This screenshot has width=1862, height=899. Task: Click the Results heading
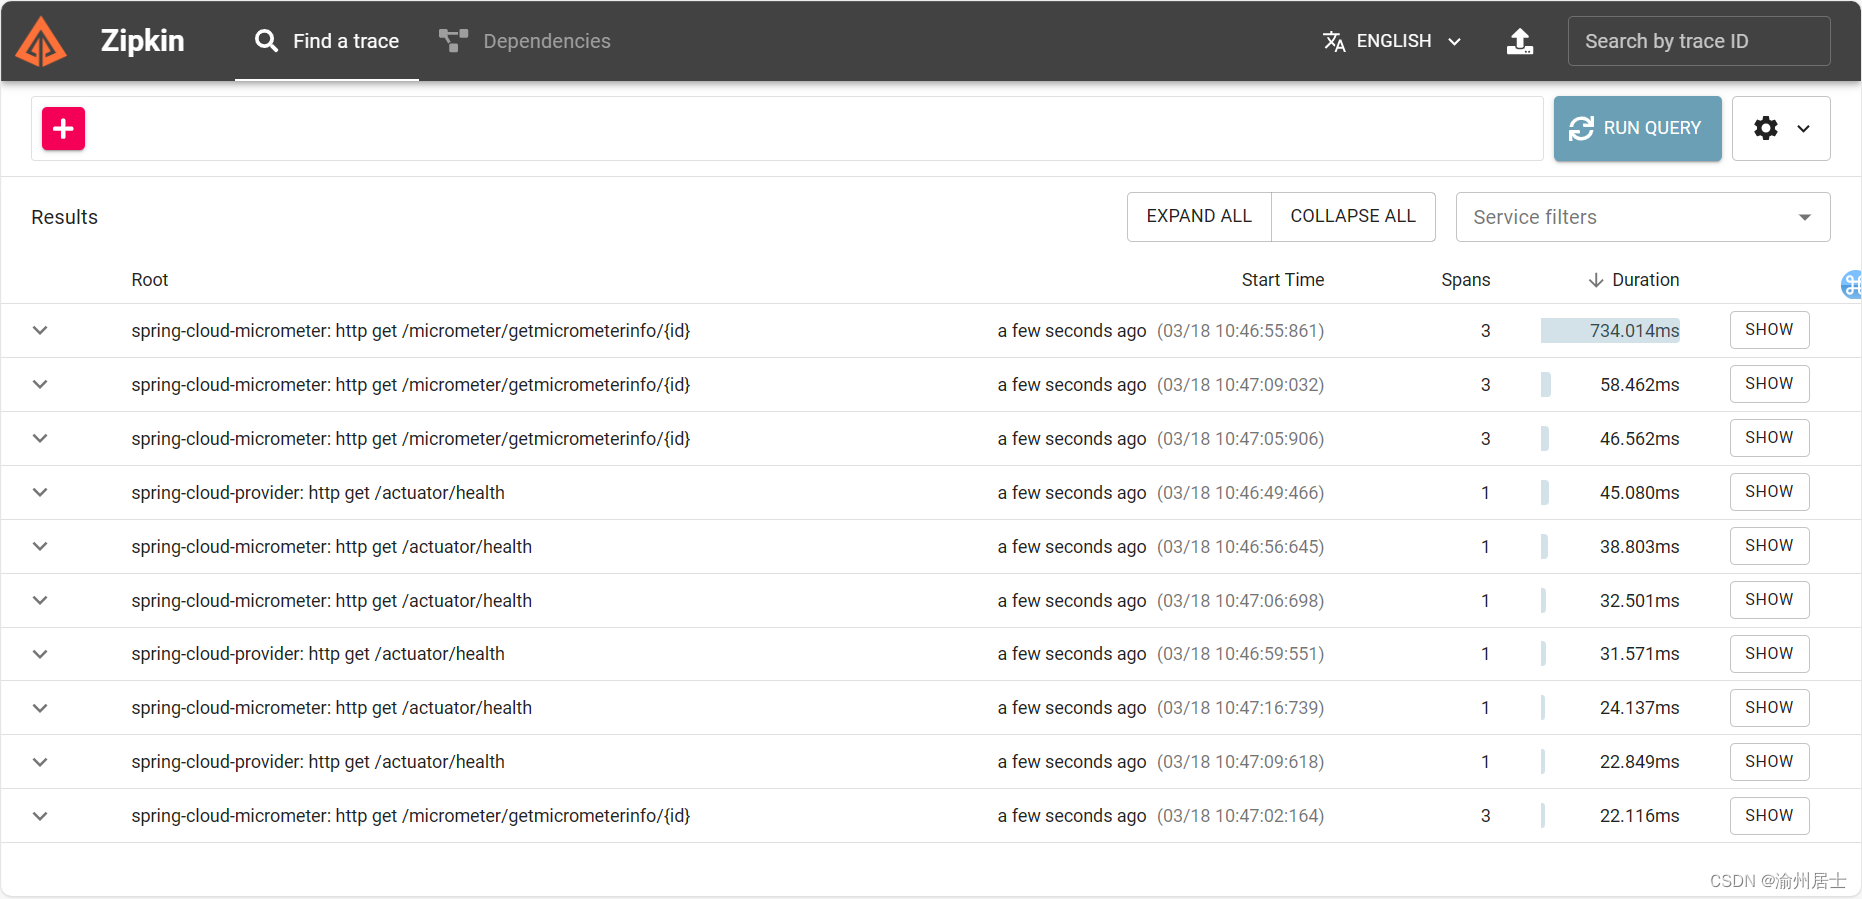click(64, 217)
